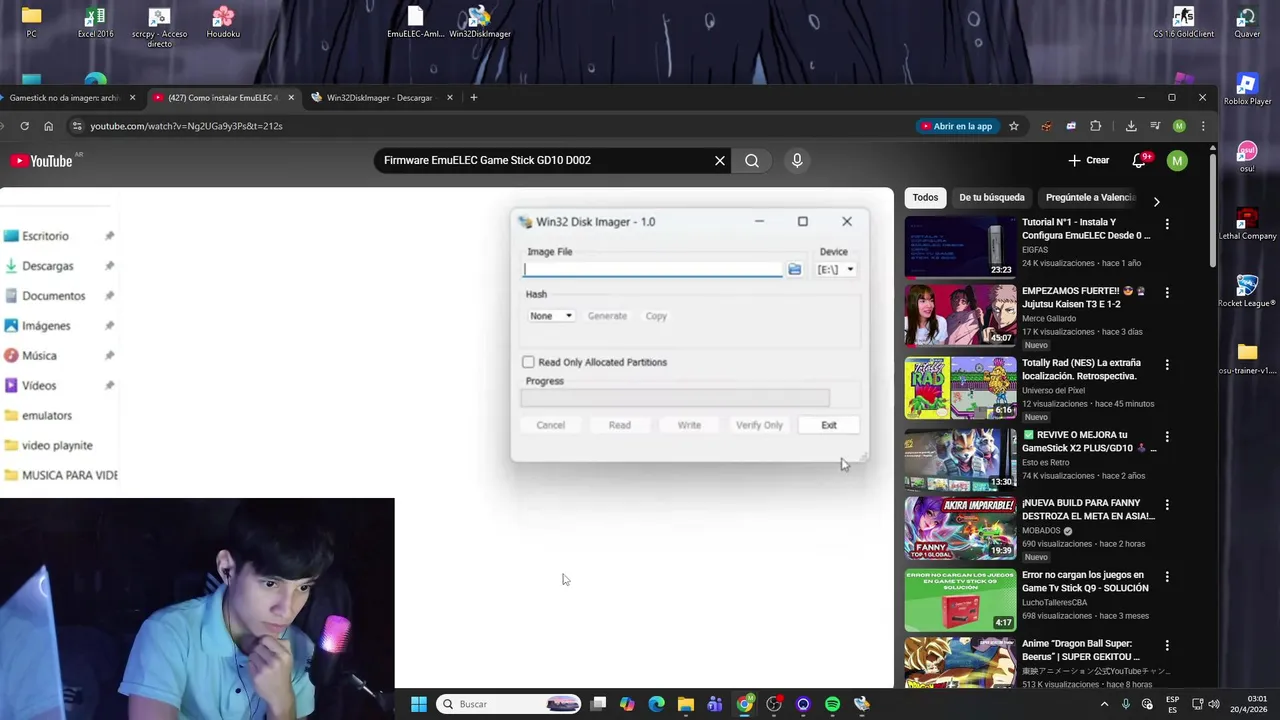Viewport: 1280px width, 720px height.
Task: Run the YouTube search magnifier button
Action: coord(752,160)
